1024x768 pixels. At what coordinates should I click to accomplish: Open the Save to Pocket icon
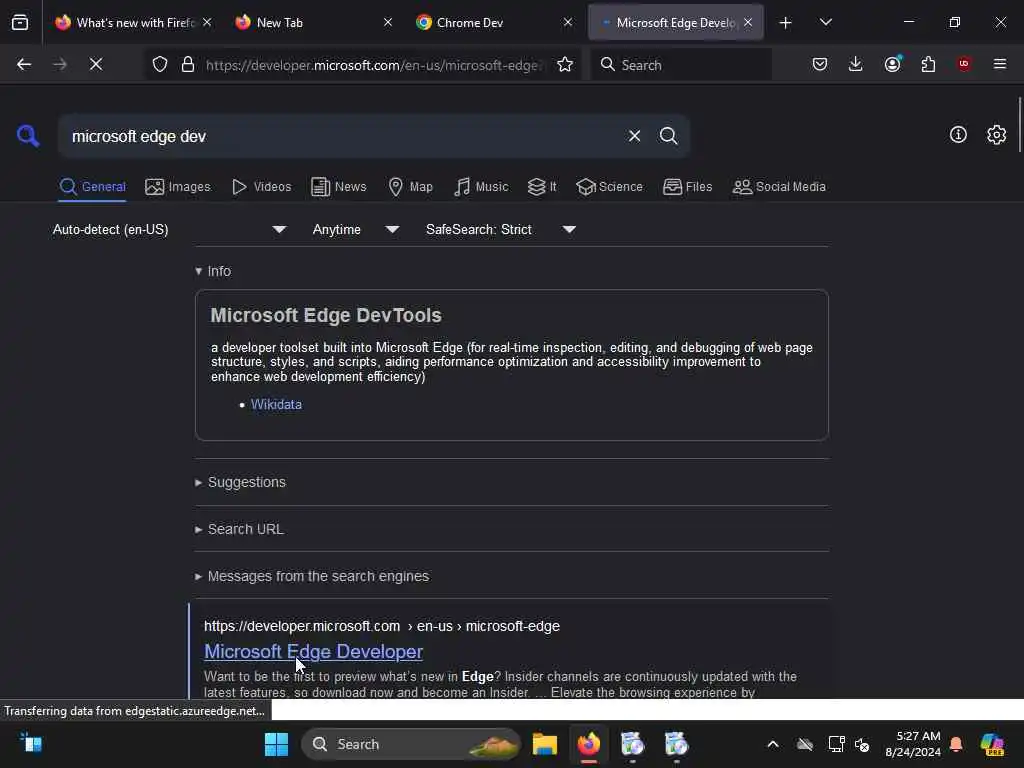tap(820, 64)
